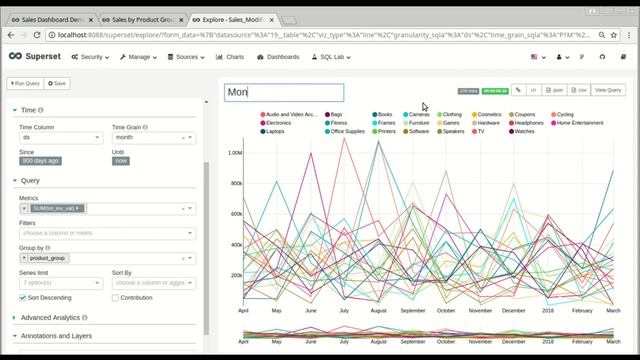Click the Time Grain info icon
The width and height of the screenshot is (640, 360).
tap(145, 127)
